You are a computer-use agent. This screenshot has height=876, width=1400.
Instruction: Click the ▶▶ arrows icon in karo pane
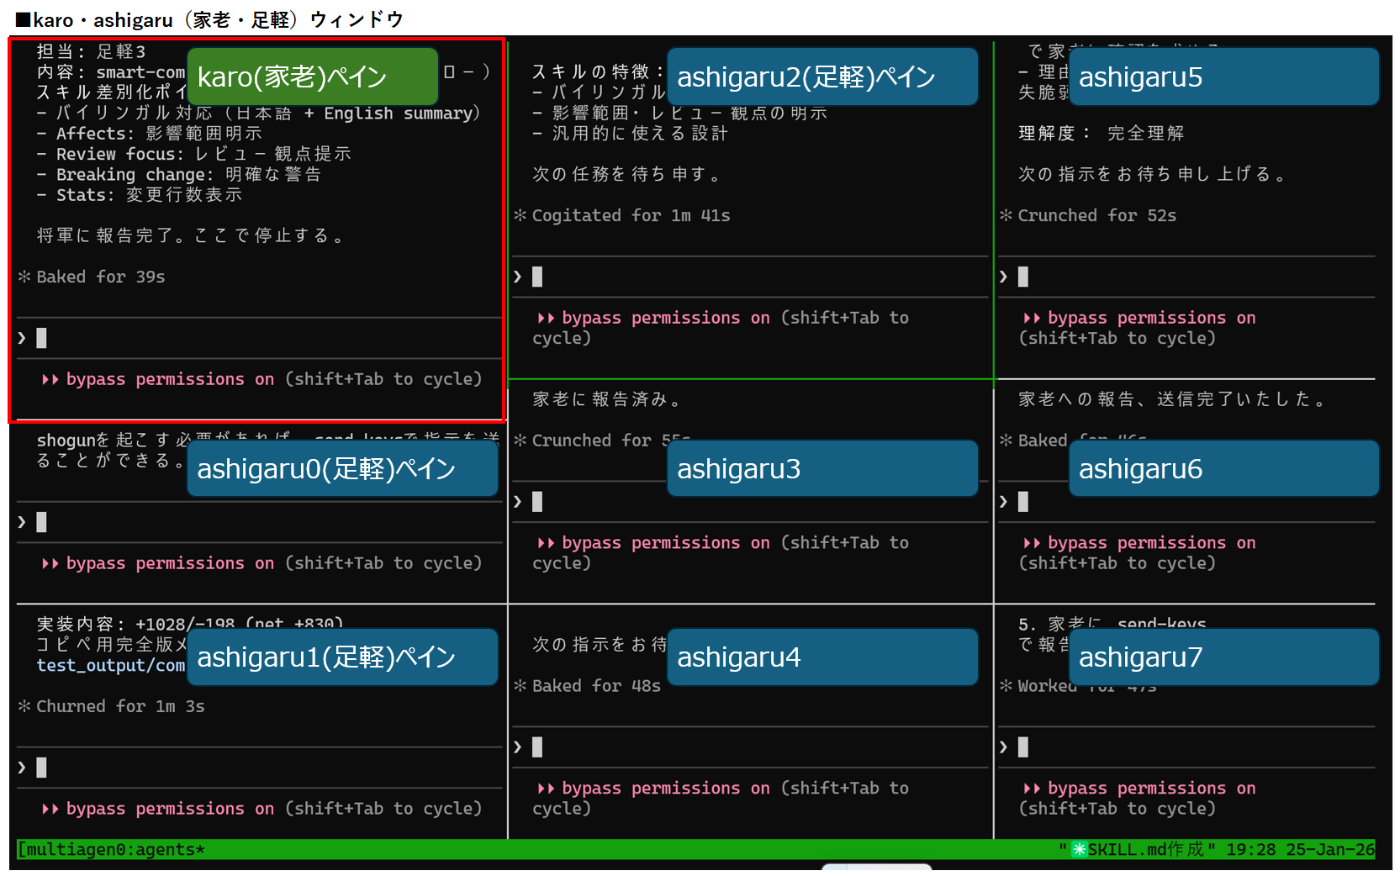[x=50, y=379]
